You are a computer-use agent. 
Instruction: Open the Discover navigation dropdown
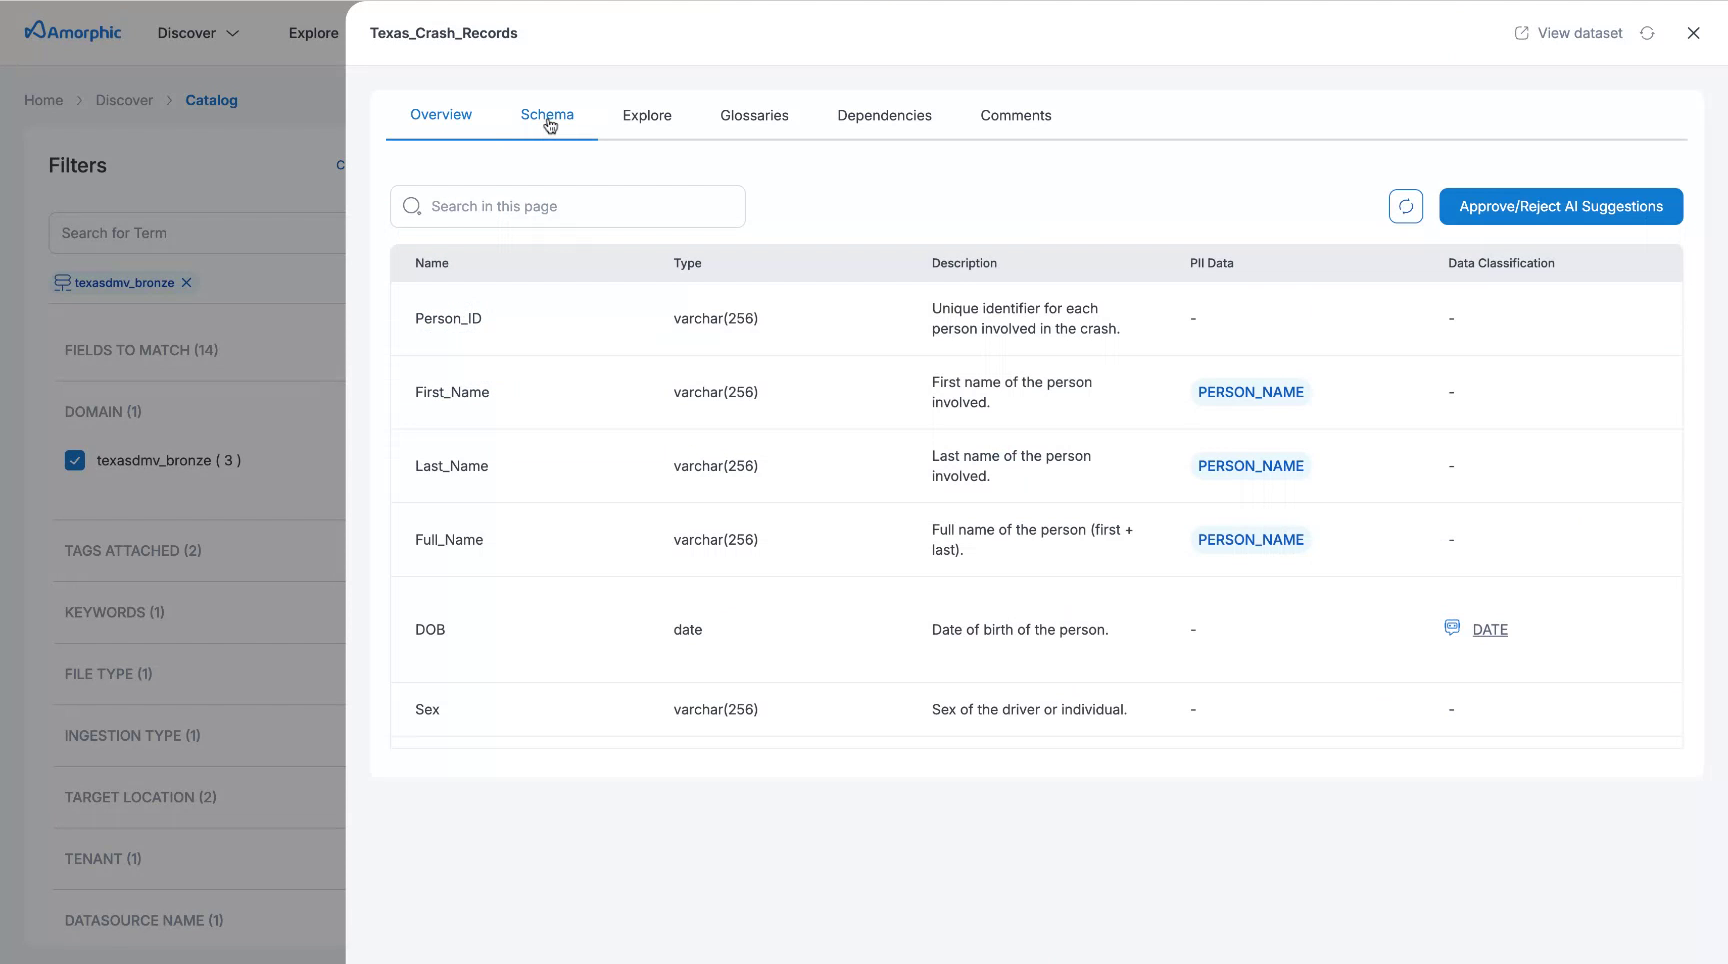197,32
